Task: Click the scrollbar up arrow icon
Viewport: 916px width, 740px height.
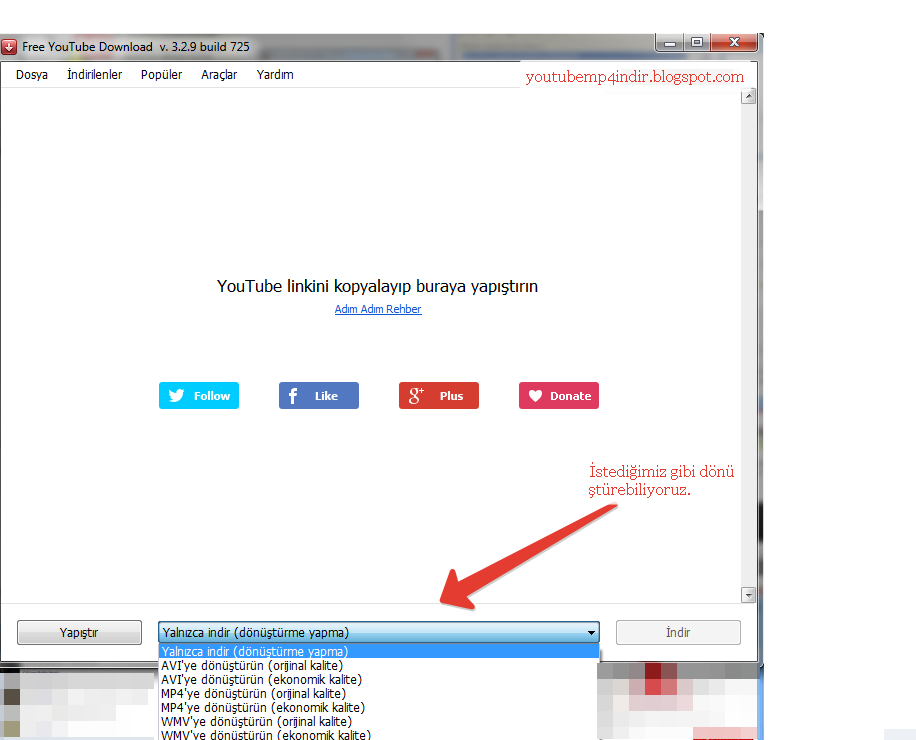Action: click(748, 96)
